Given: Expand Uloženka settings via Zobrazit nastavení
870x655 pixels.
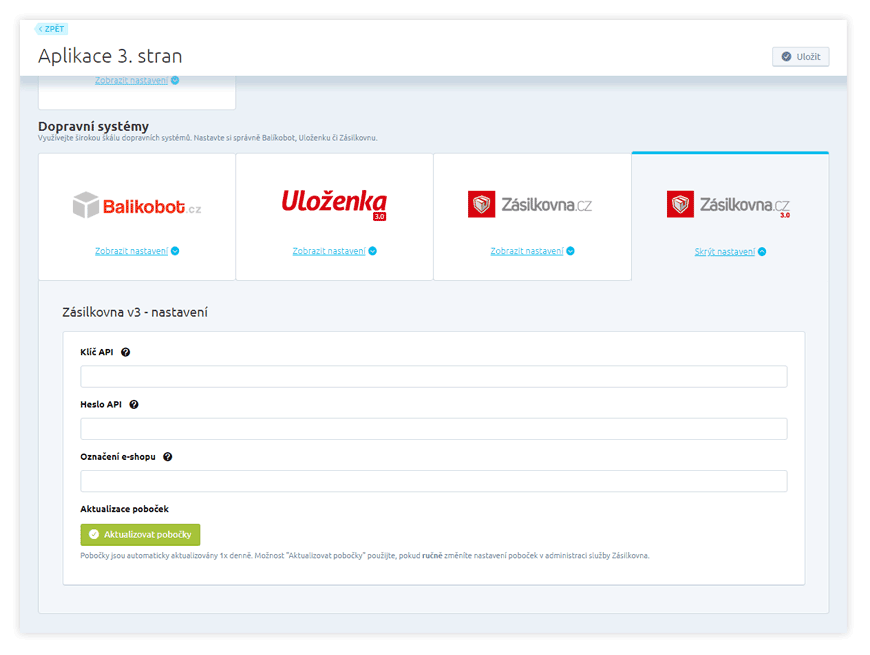Looking at the screenshot, I should point(334,251).
